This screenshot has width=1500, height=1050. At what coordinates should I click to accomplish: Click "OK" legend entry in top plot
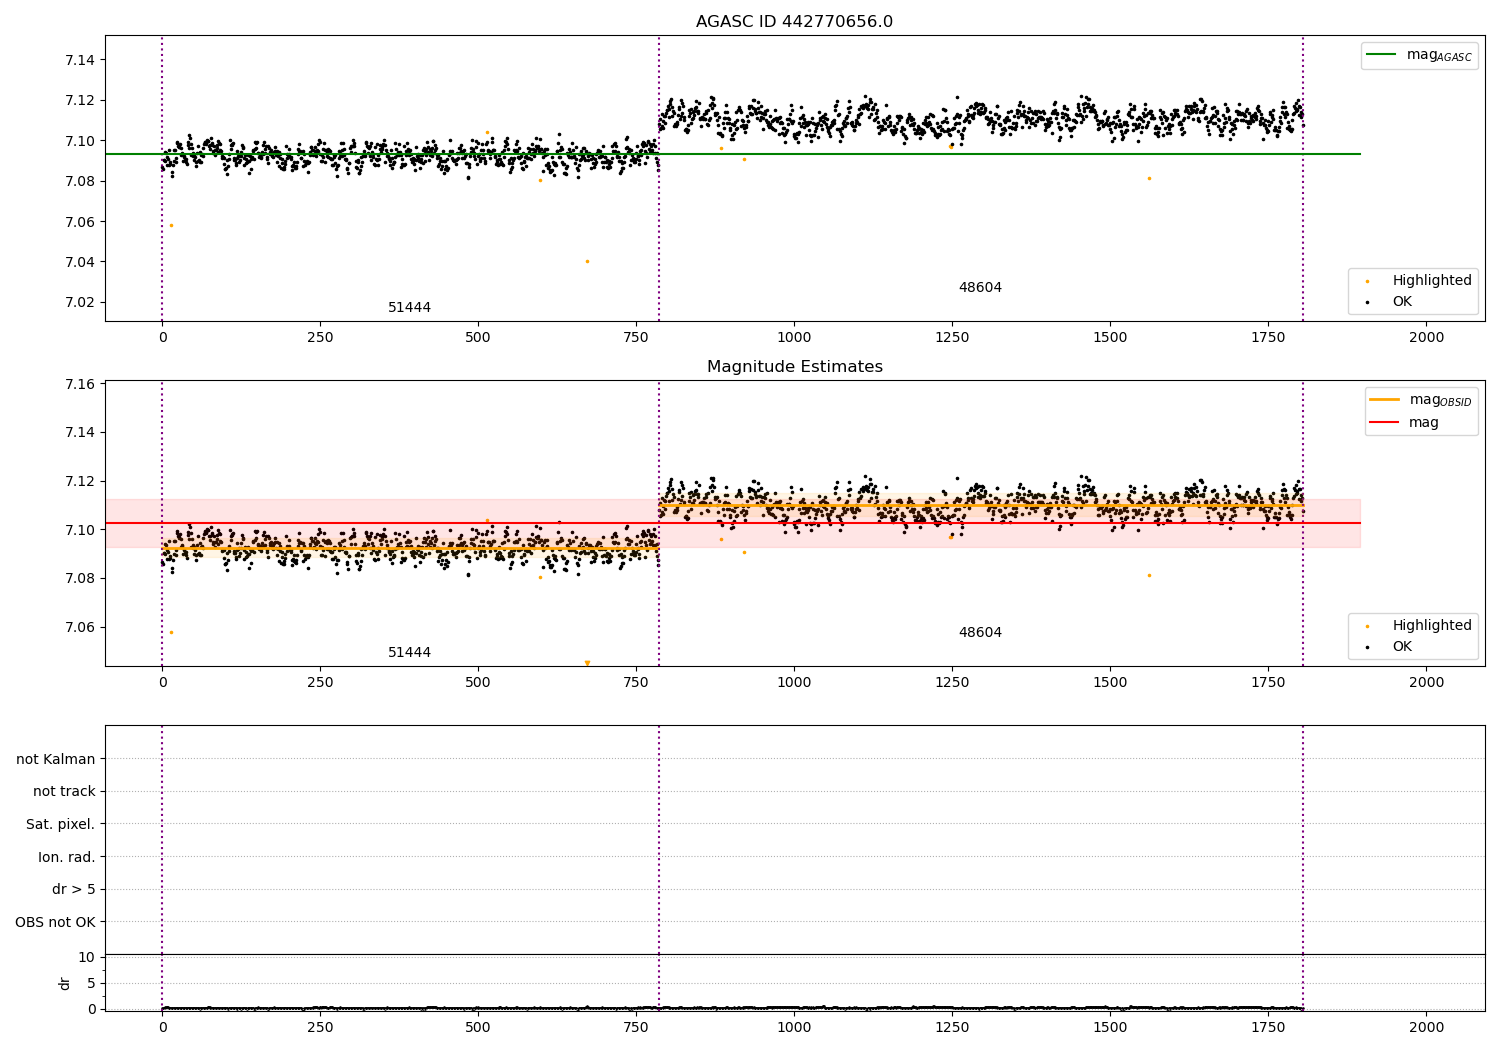[1402, 302]
